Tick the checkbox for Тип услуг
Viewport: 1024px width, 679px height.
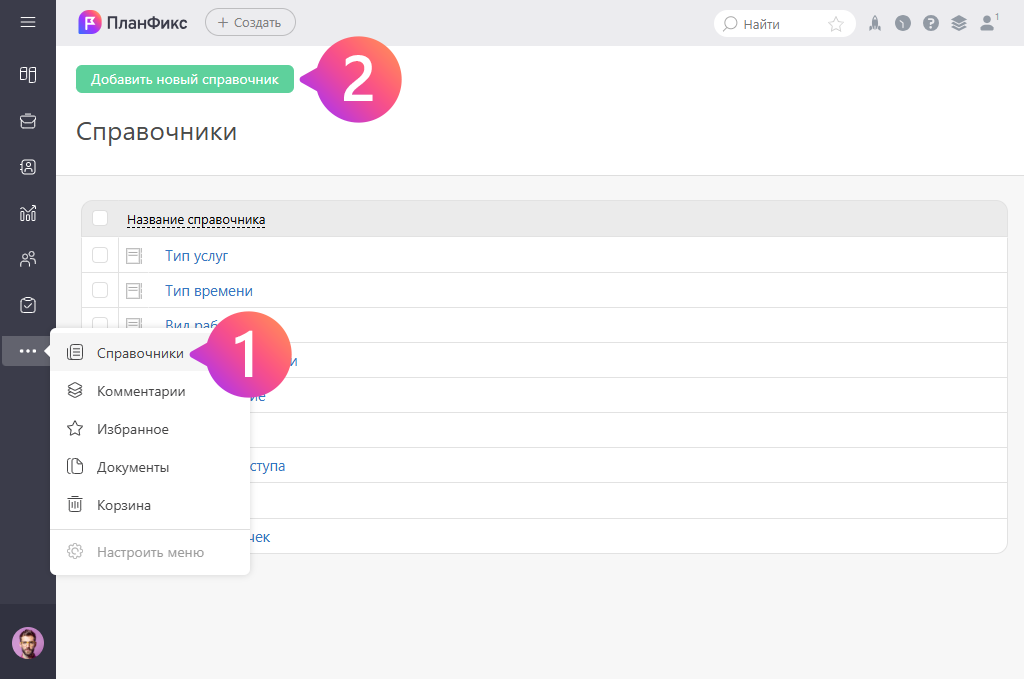point(100,255)
